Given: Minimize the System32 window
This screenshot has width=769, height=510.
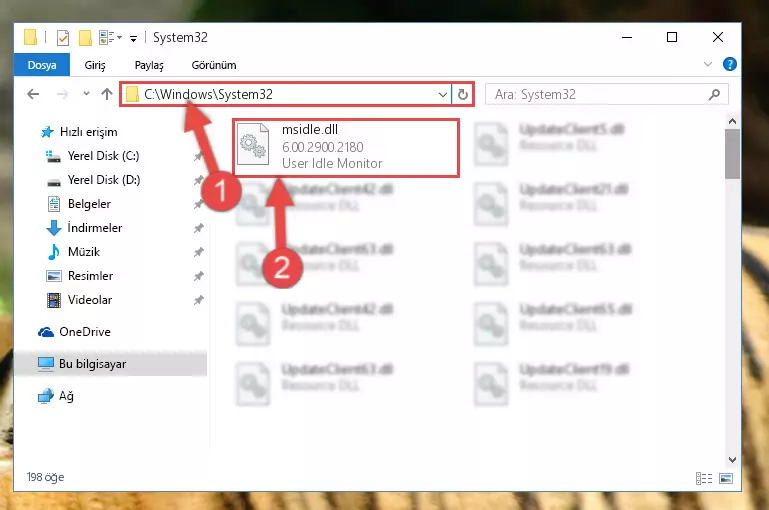Looking at the screenshot, I should tap(627, 37).
